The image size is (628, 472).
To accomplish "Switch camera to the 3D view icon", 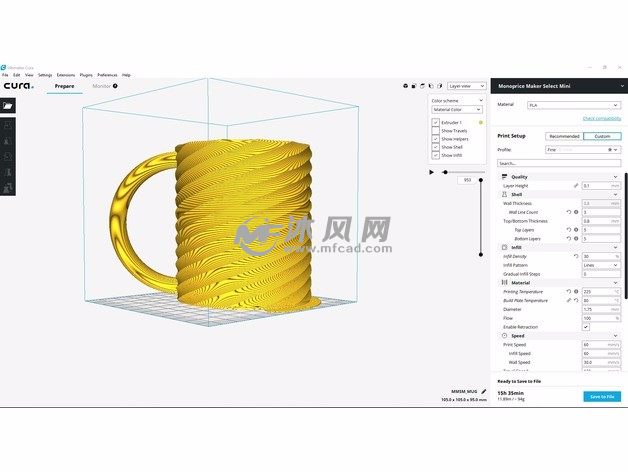I will coord(405,86).
